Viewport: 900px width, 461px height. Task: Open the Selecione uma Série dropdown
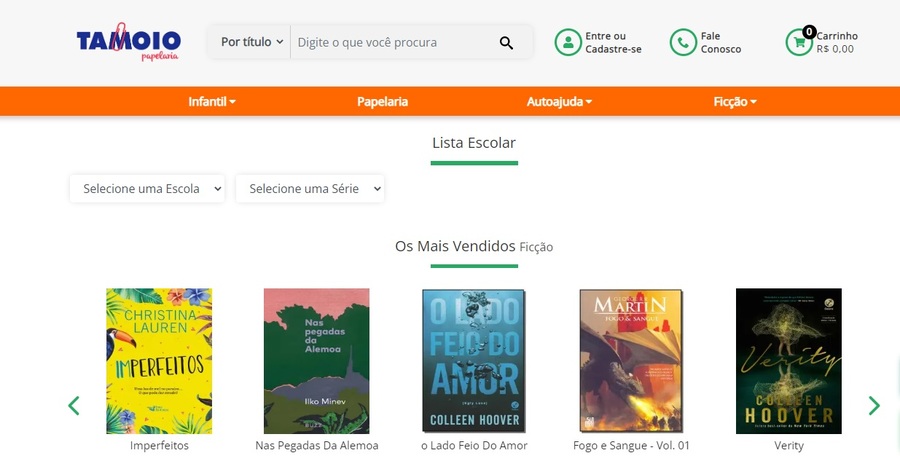310,188
